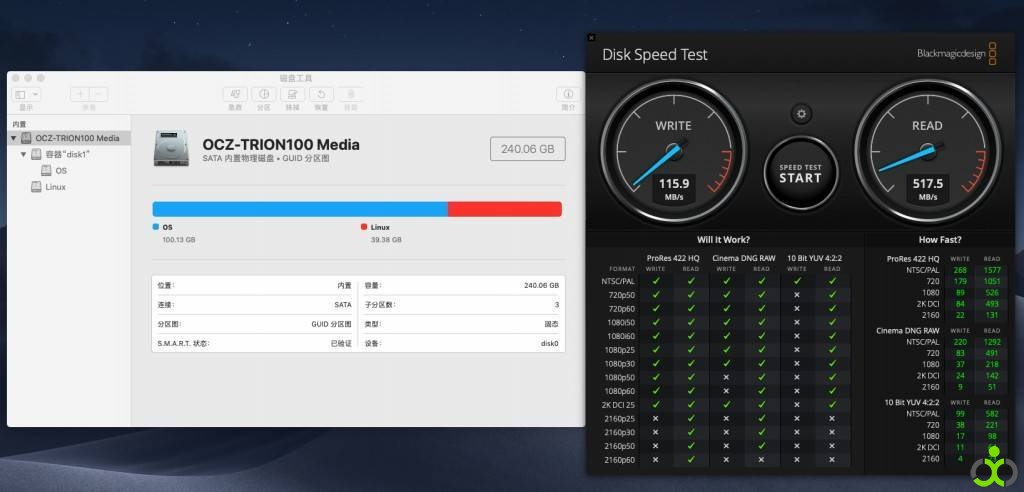
Task: Open the View dropdown arrow in the toolbar
Action: point(35,95)
